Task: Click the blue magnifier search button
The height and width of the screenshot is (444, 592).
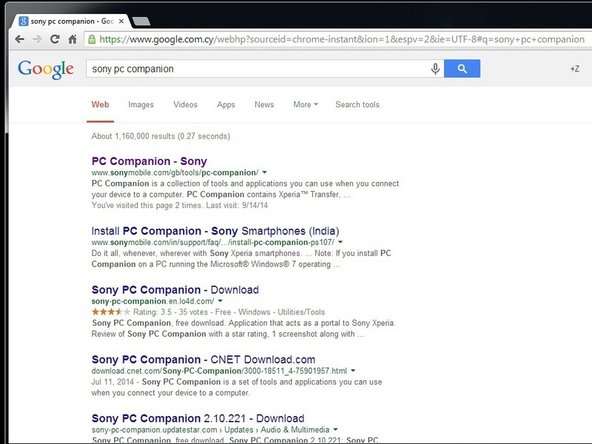Action: (462, 68)
